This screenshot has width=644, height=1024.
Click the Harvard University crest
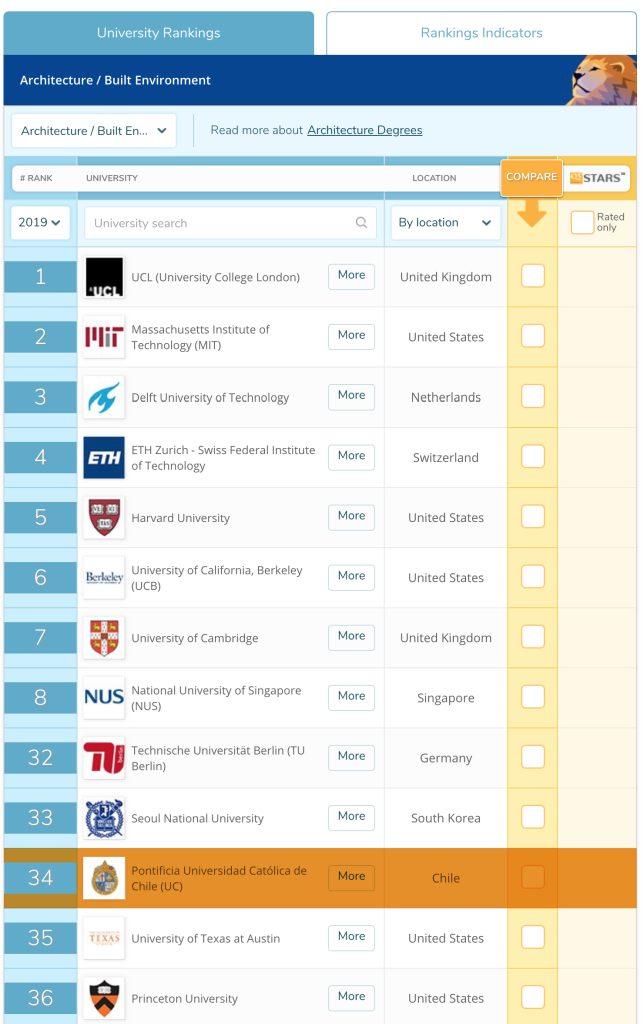tap(104, 517)
